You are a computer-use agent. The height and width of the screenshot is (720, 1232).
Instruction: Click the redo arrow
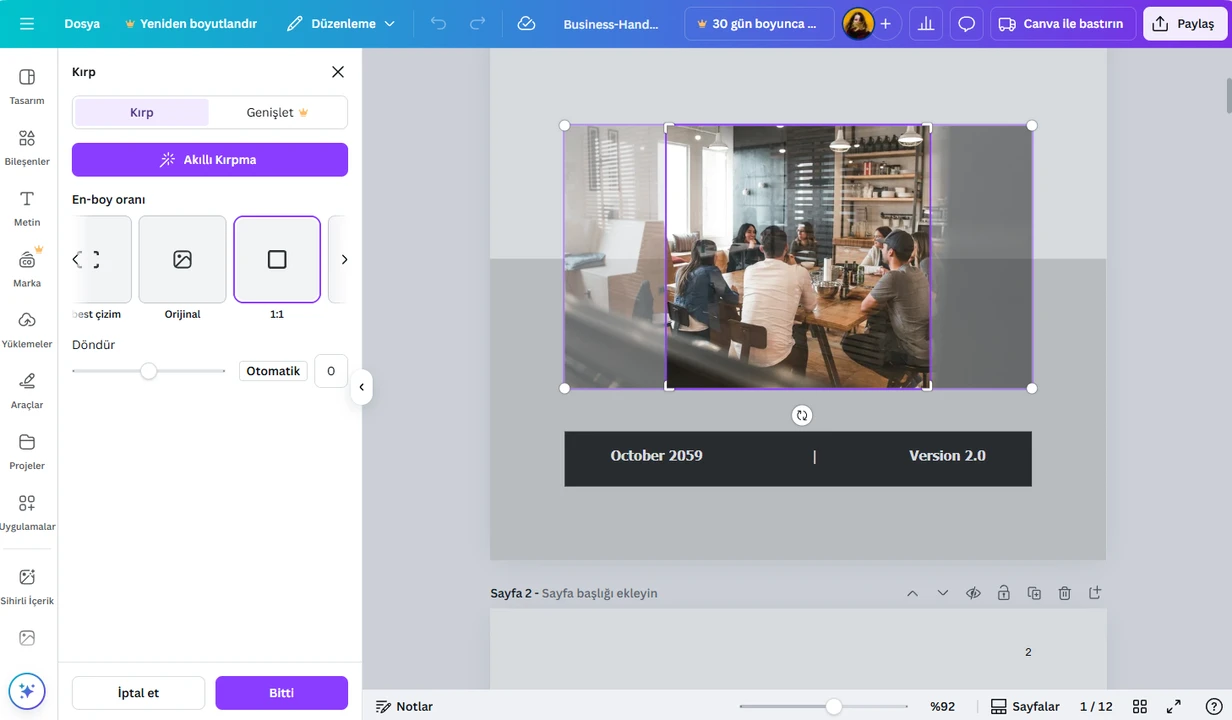pos(478,23)
